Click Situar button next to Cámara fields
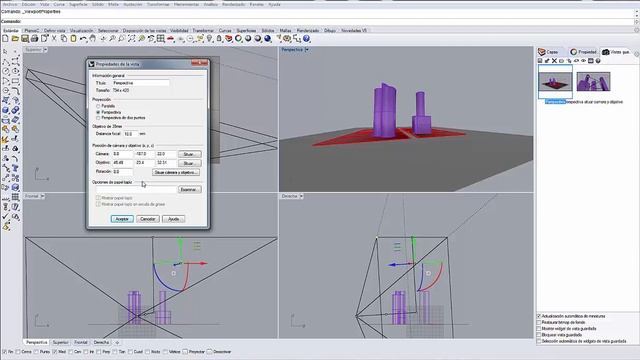The image size is (640, 360). 189,154
